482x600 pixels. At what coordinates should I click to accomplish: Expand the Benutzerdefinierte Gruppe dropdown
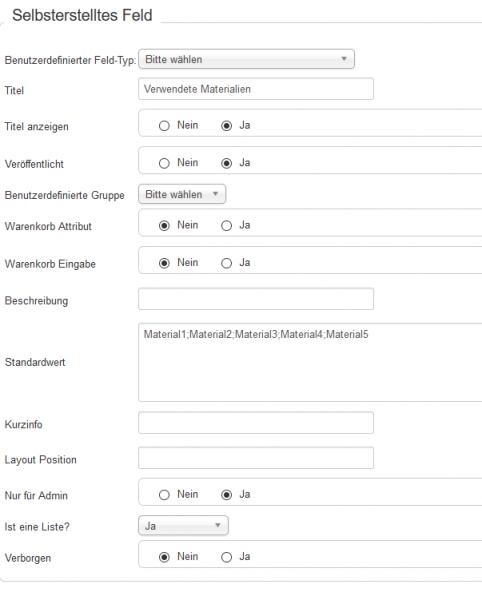pos(182,194)
